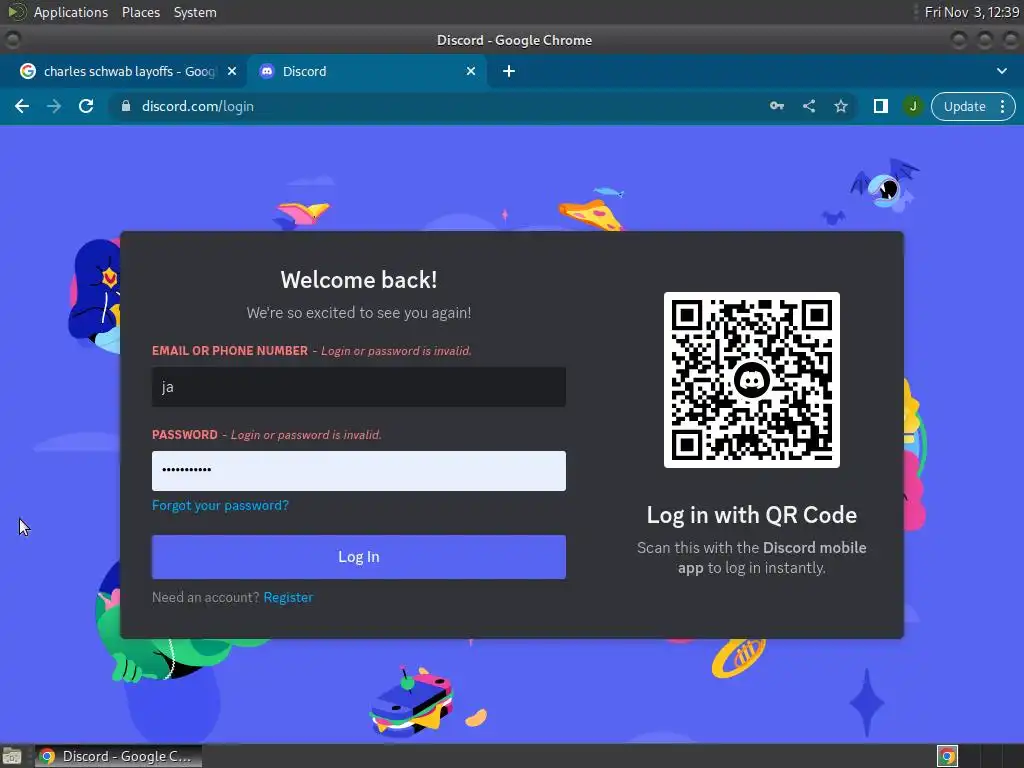
Task: Click the Log in with QR Code heading
Action: click(752, 515)
